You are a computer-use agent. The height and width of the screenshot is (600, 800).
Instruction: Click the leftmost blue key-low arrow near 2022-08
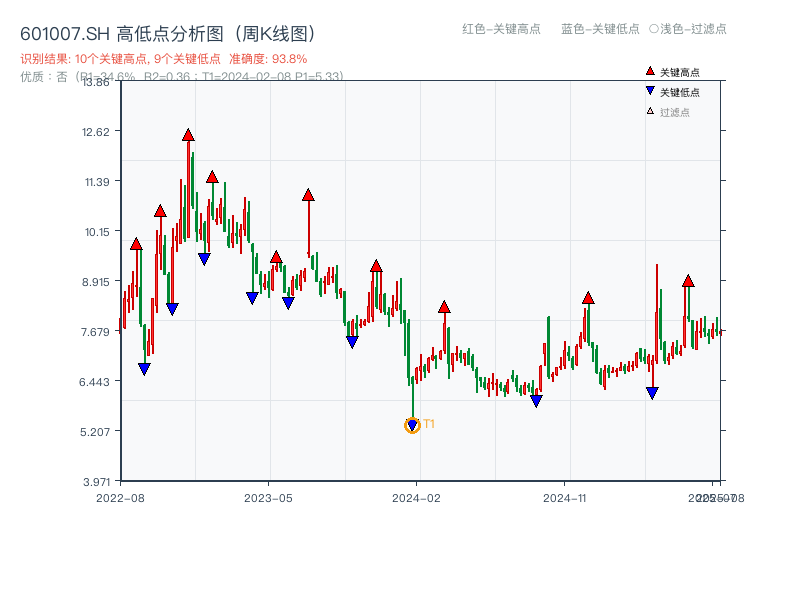pos(143,368)
